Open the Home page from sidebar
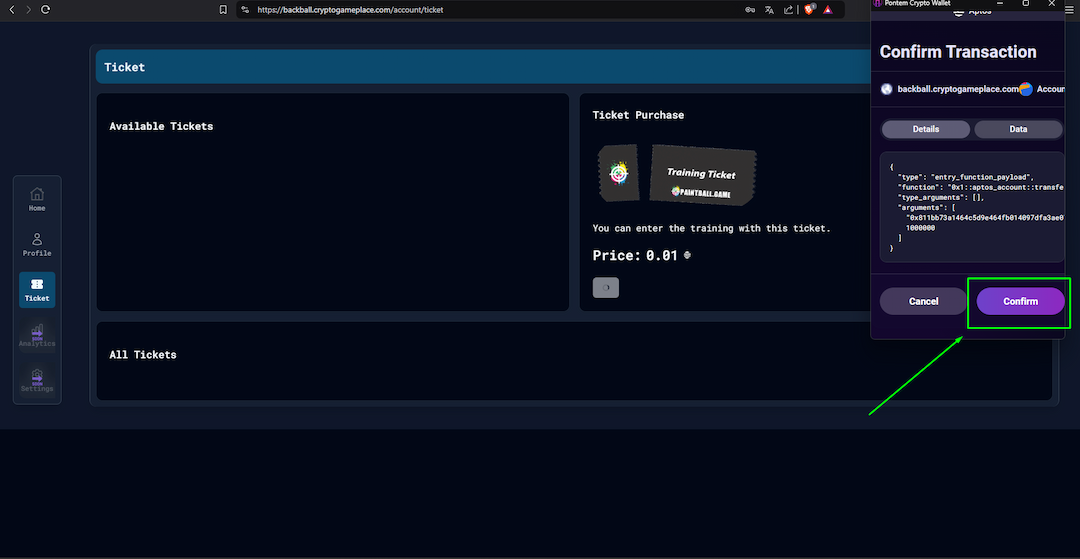Viewport: 1080px width, 559px height. pos(37,198)
